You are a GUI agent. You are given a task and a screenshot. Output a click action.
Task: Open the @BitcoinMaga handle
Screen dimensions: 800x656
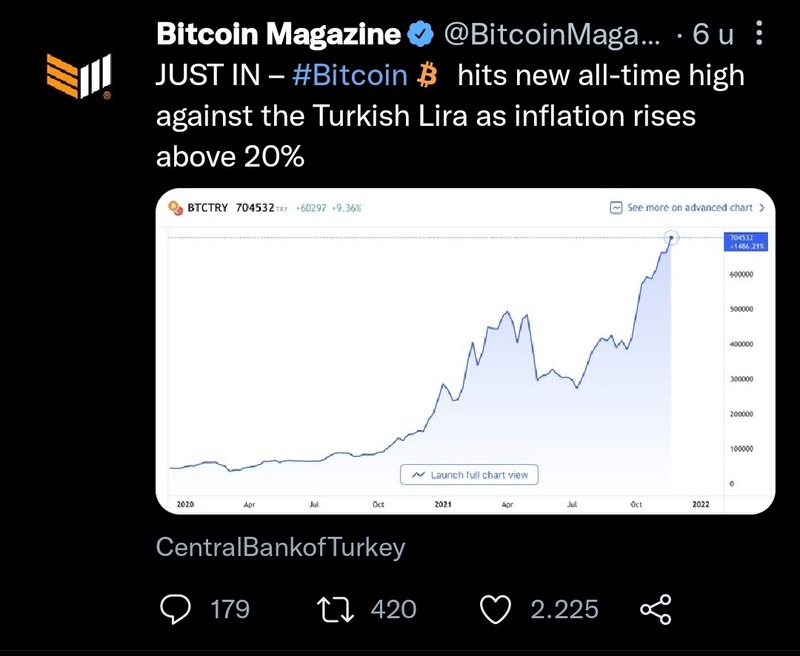551,35
